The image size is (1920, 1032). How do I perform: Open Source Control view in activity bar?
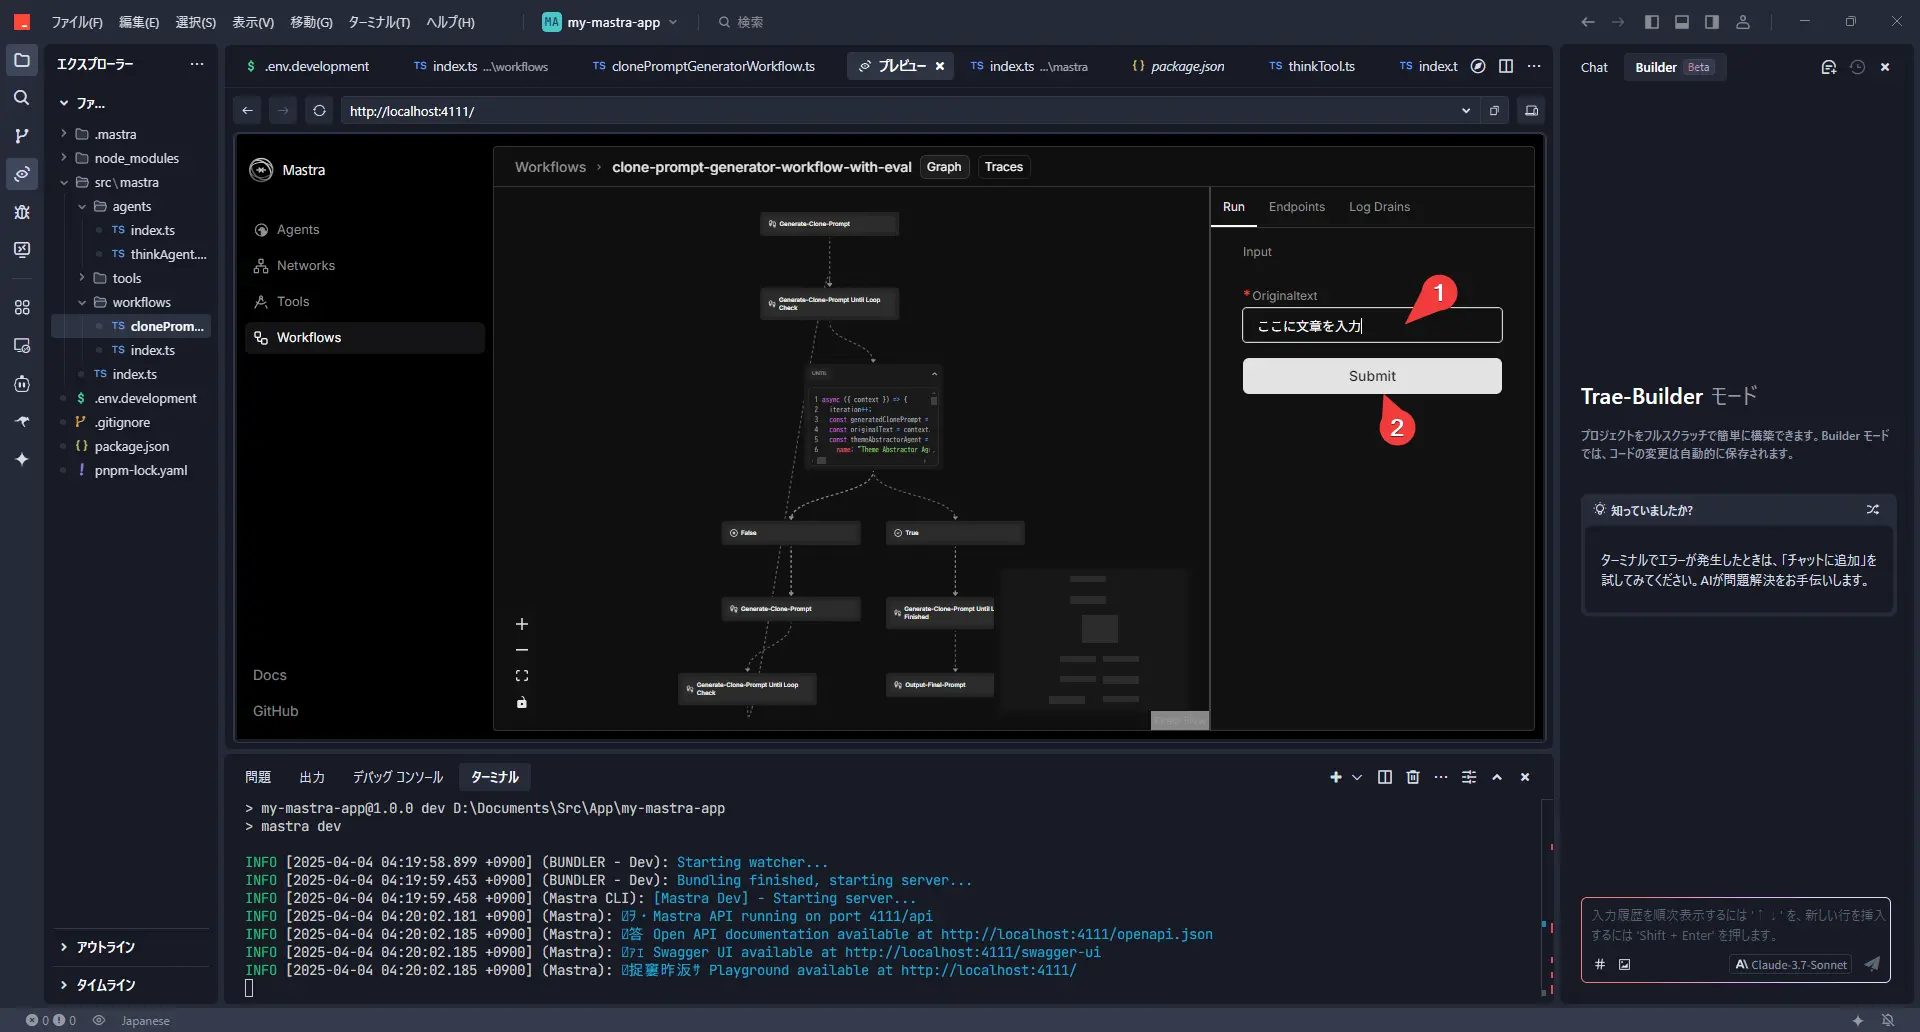pyautogui.click(x=21, y=136)
